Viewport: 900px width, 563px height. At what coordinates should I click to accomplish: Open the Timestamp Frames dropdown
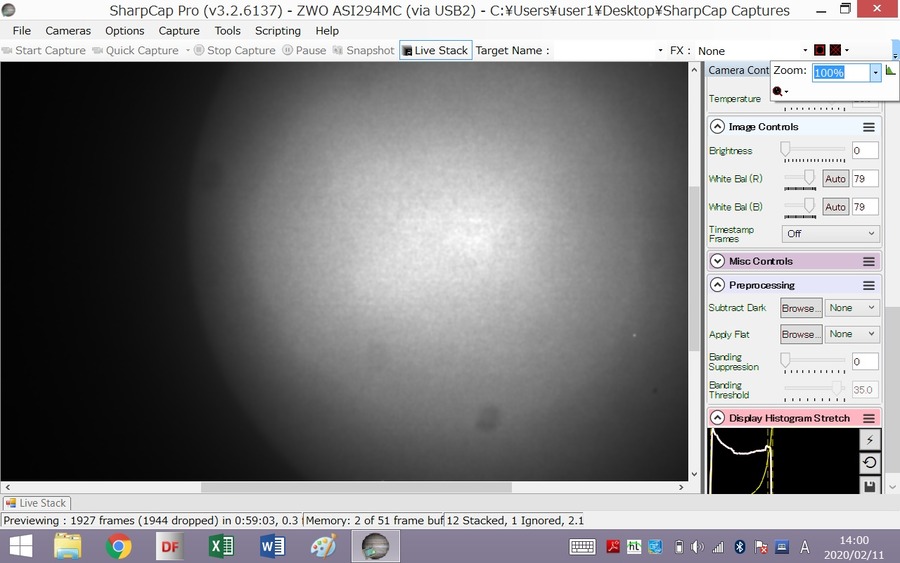pos(830,234)
